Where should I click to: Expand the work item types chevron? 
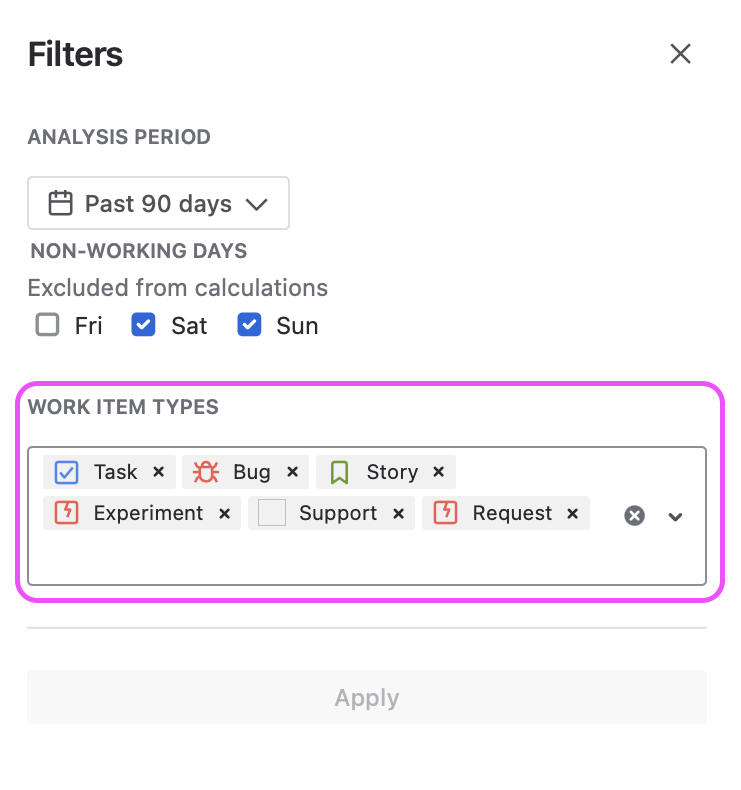(675, 516)
